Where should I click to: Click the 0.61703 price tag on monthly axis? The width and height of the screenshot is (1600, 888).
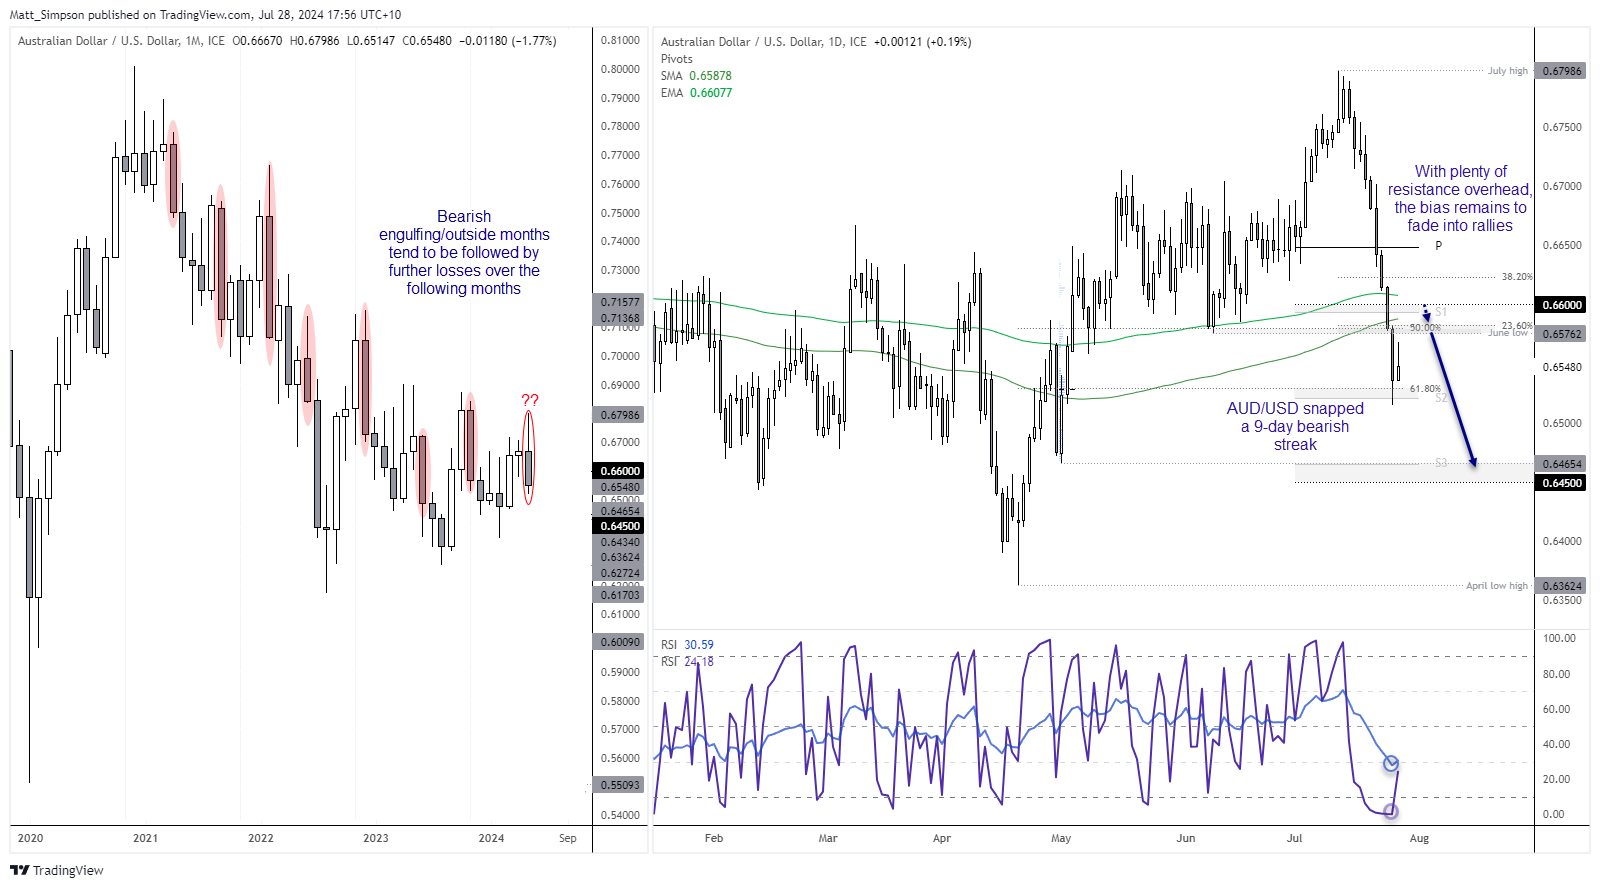620,595
